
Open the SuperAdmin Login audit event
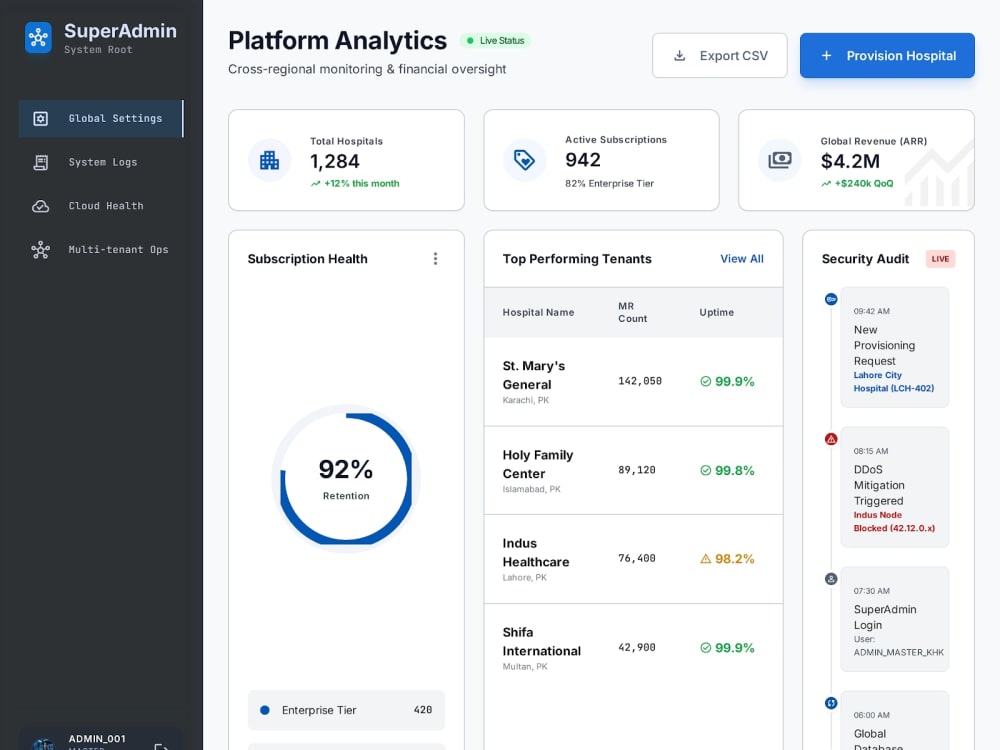(x=894, y=619)
